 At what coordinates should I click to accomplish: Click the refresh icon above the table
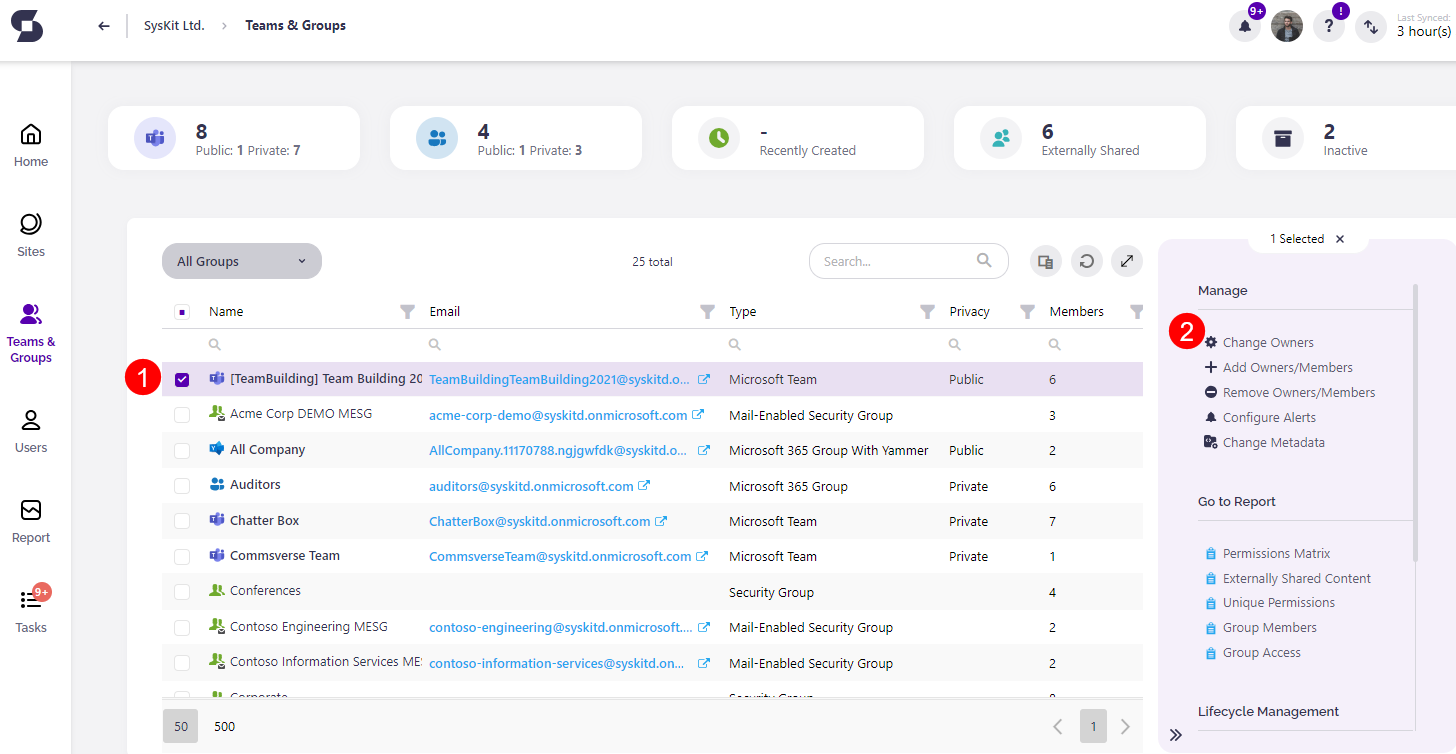(1087, 261)
